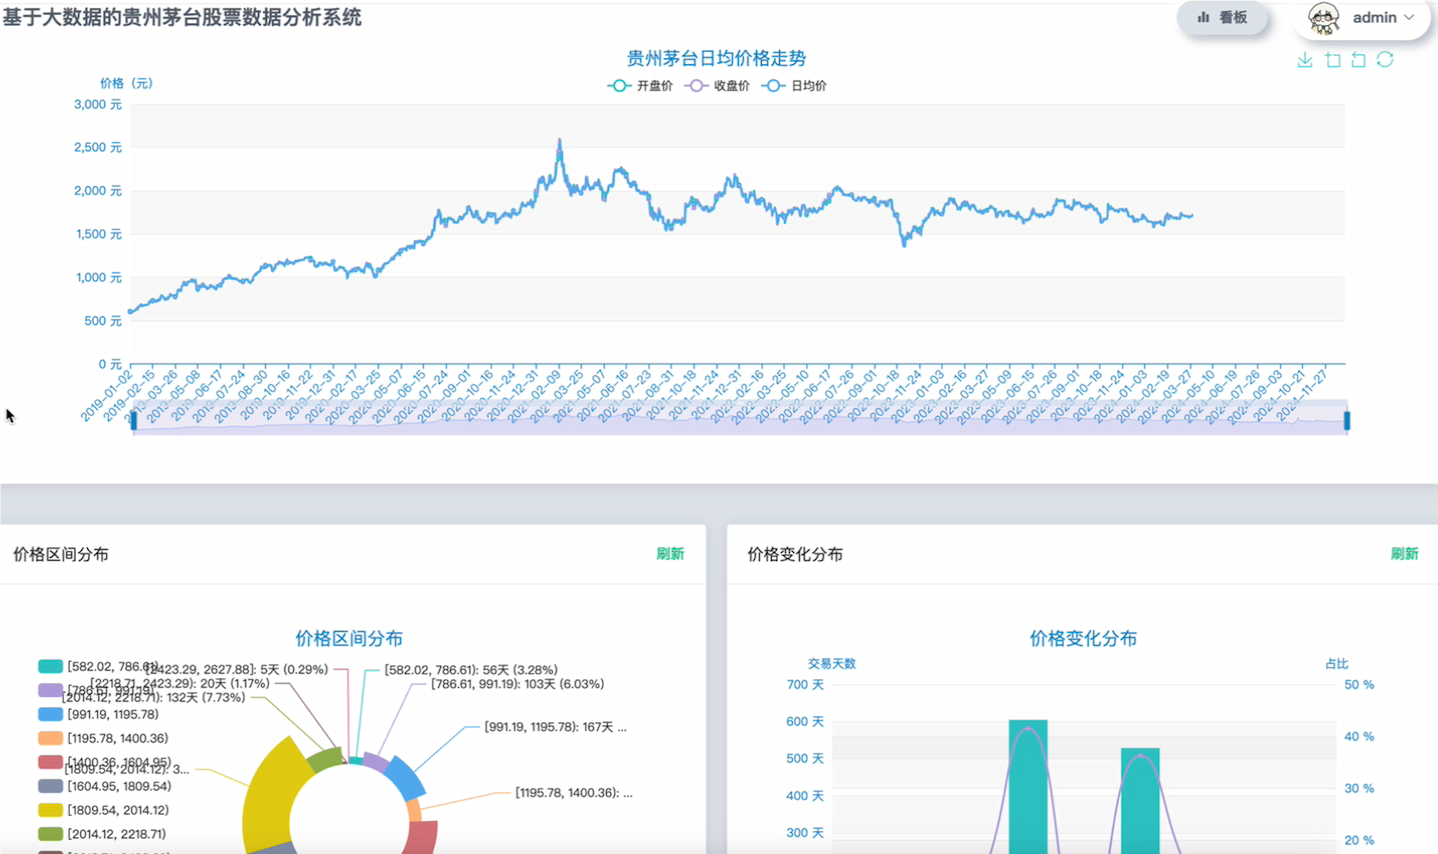Click the axis title 价格（元）

(x=126, y=84)
